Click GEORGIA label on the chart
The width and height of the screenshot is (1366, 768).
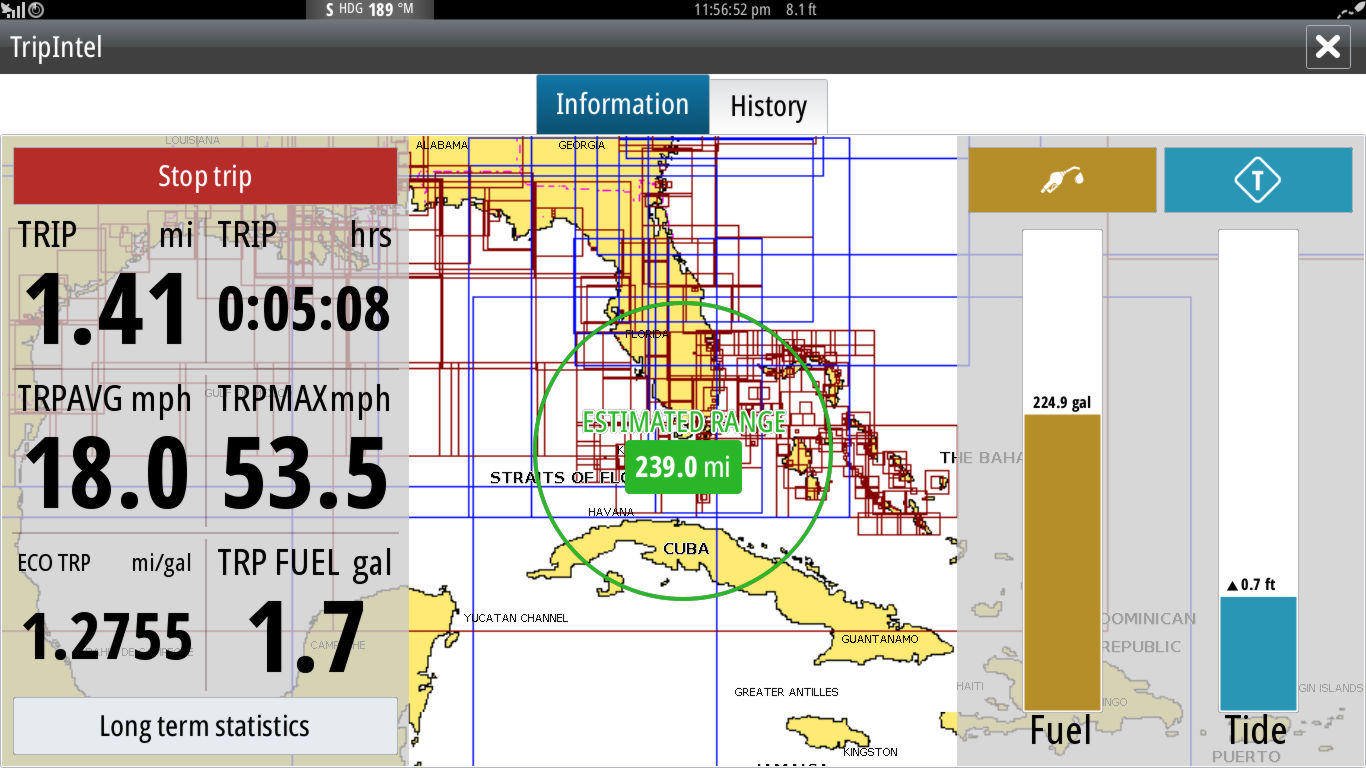[582, 145]
